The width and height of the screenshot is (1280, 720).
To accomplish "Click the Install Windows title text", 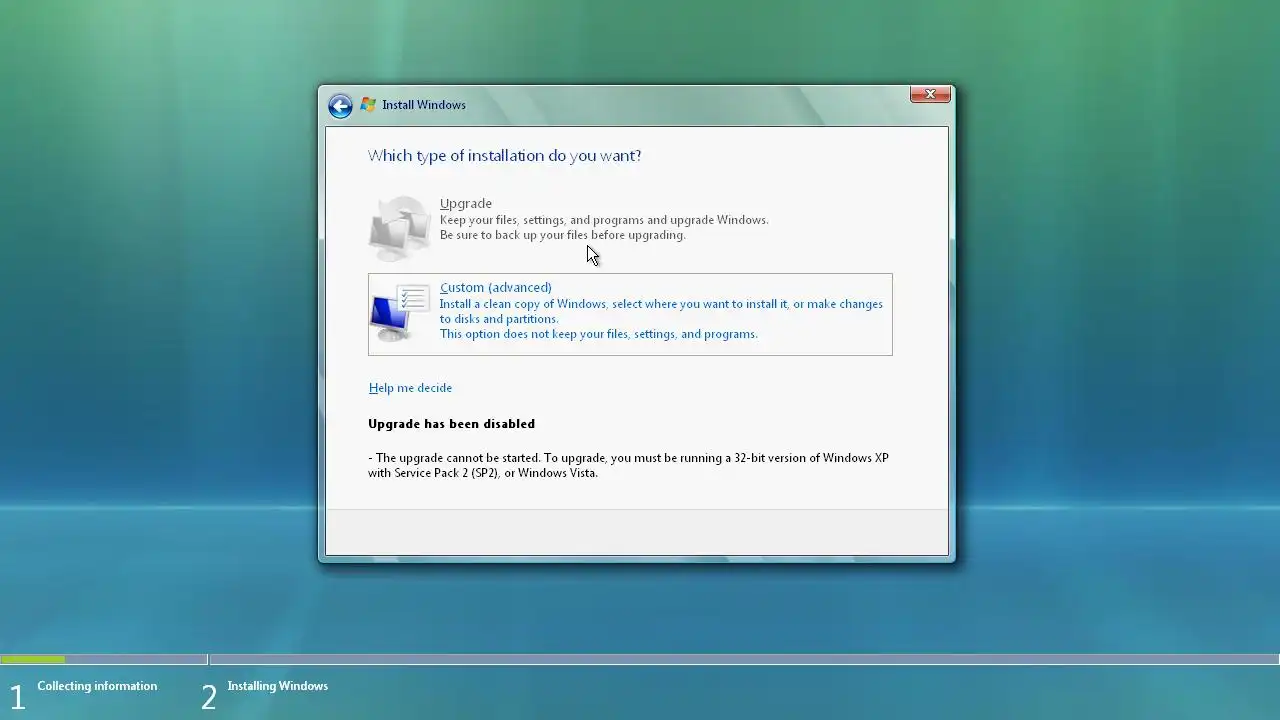I will [424, 105].
